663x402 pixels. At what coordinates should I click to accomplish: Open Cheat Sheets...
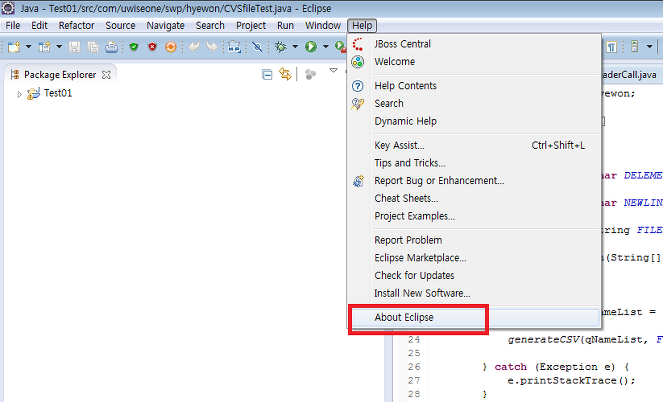pyautogui.click(x=474, y=199)
